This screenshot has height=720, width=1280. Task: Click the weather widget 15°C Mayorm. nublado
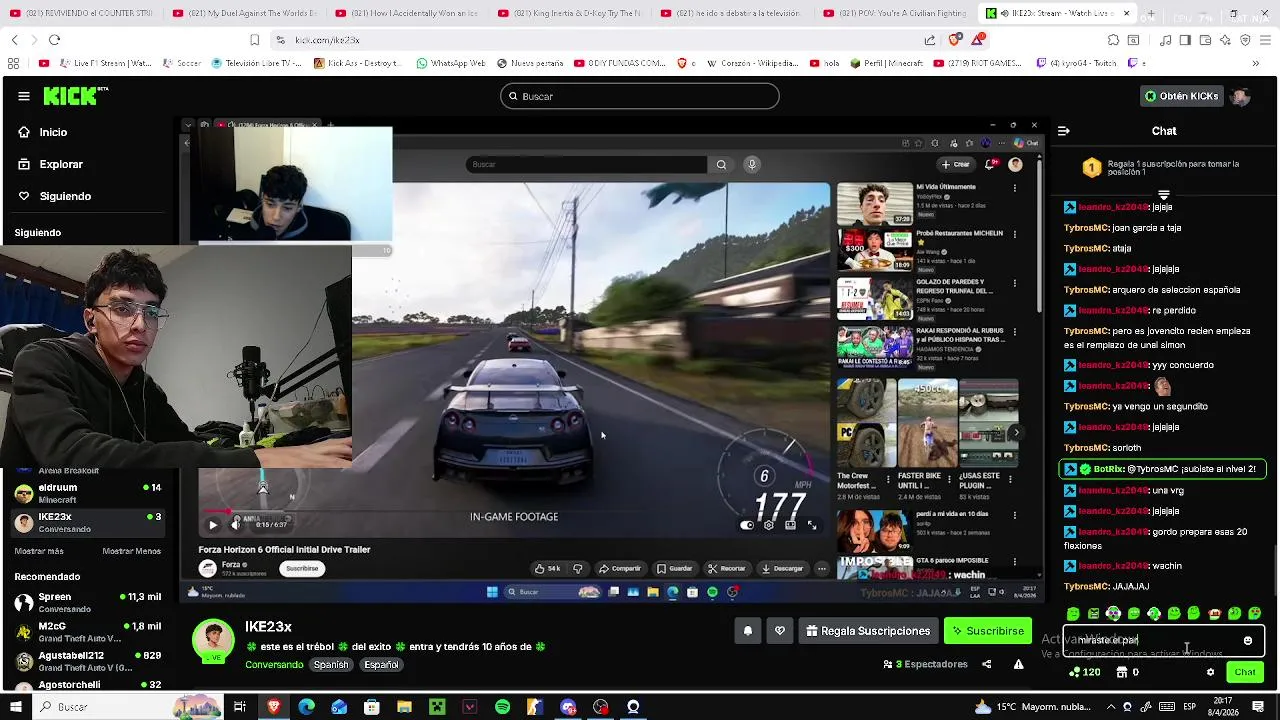coord(1034,707)
